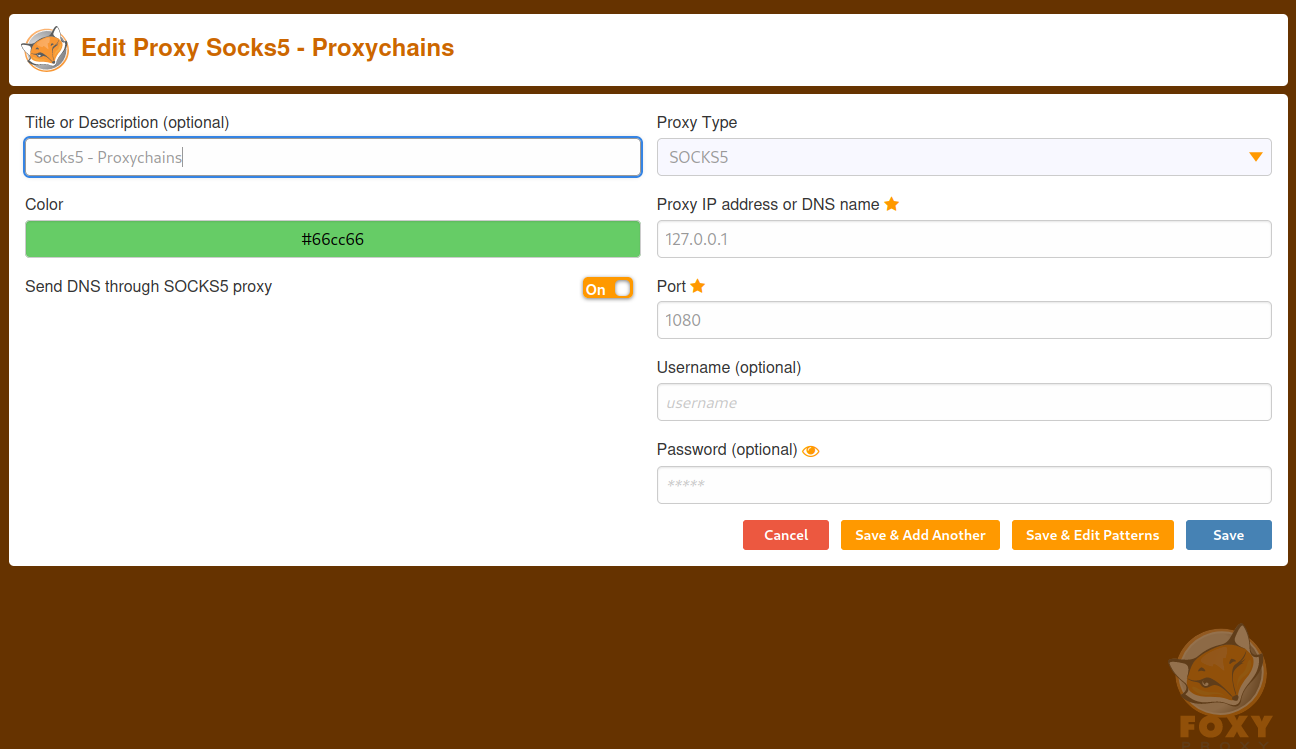Click the Save button
Viewport: 1296px width, 749px height.
coord(1228,534)
